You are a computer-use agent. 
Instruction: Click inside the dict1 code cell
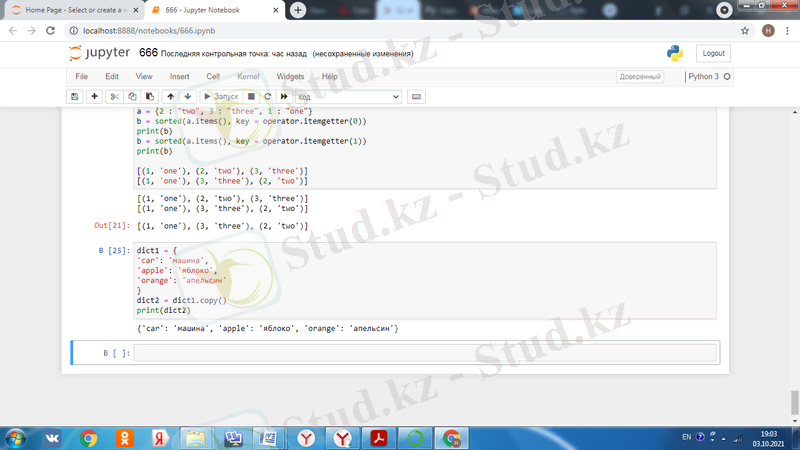point(425,281)
